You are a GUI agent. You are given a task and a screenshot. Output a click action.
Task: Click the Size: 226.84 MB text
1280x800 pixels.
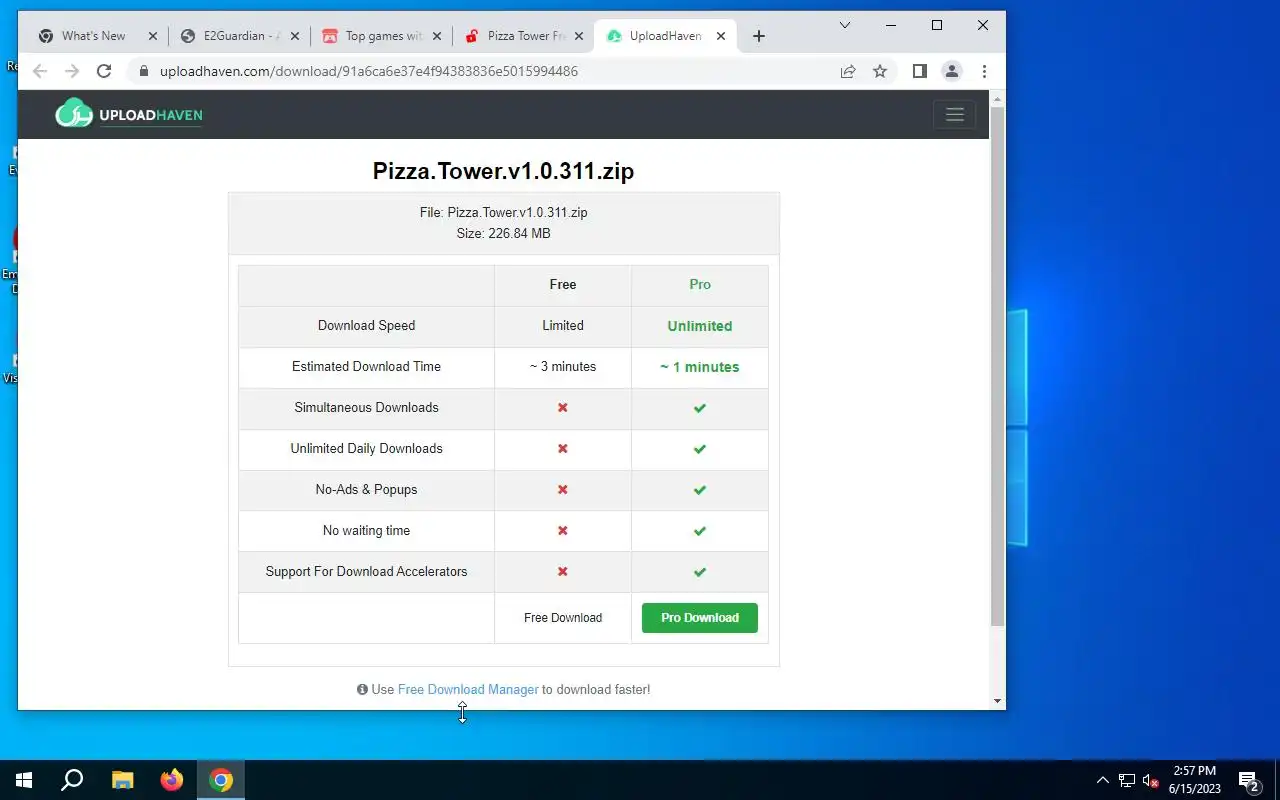pos(503,233)
